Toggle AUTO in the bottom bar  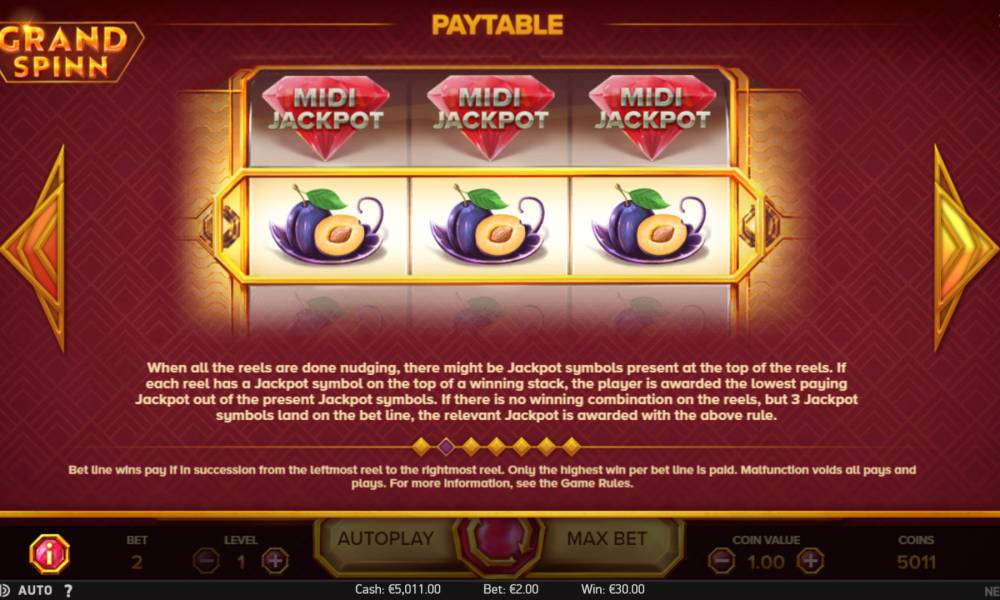pos(35,591)
